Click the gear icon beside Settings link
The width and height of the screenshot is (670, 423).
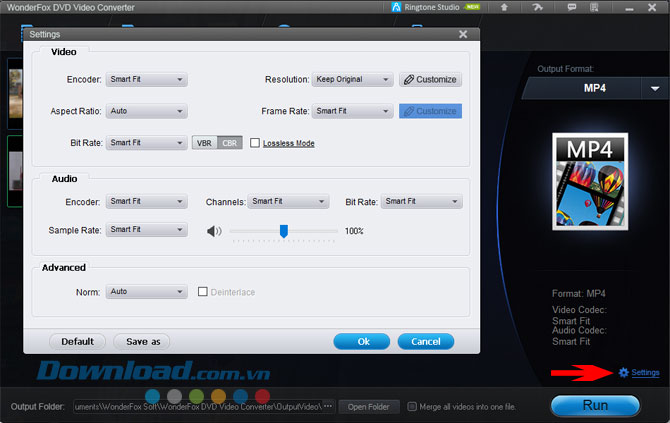(x=623, y=373)
